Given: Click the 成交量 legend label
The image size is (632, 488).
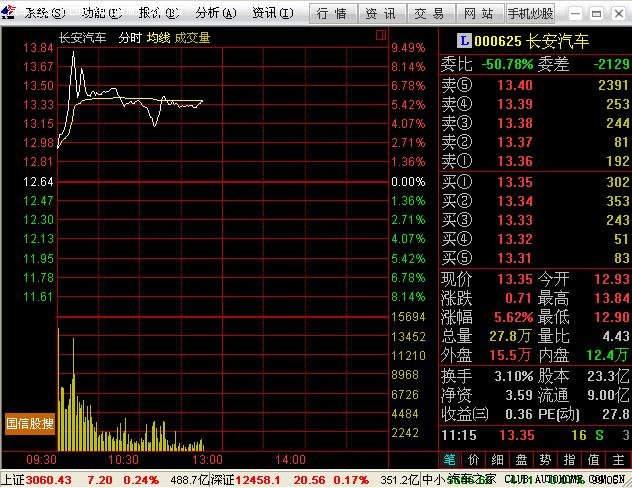Looking at the screenshot, I should [192, 38].
